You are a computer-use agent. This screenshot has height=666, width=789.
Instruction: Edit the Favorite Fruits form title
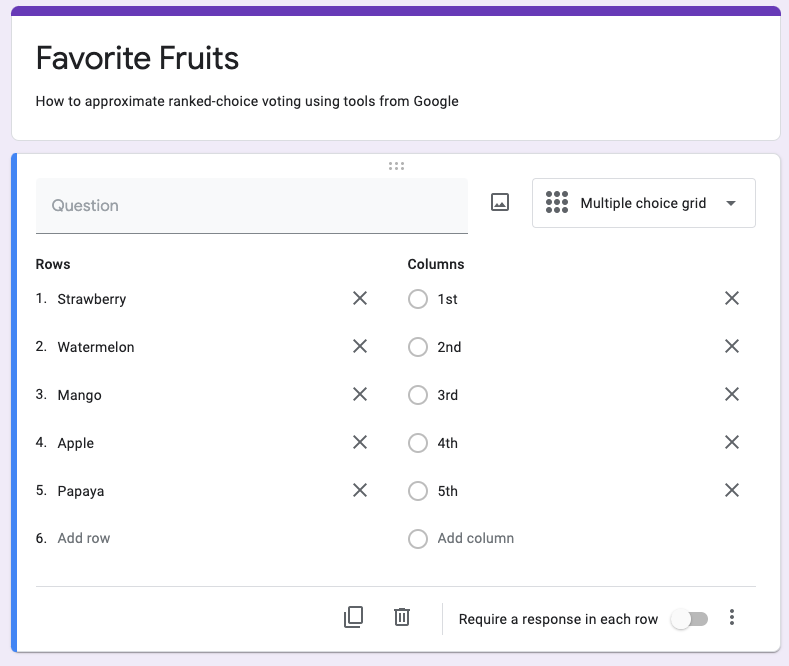(137, 58)
